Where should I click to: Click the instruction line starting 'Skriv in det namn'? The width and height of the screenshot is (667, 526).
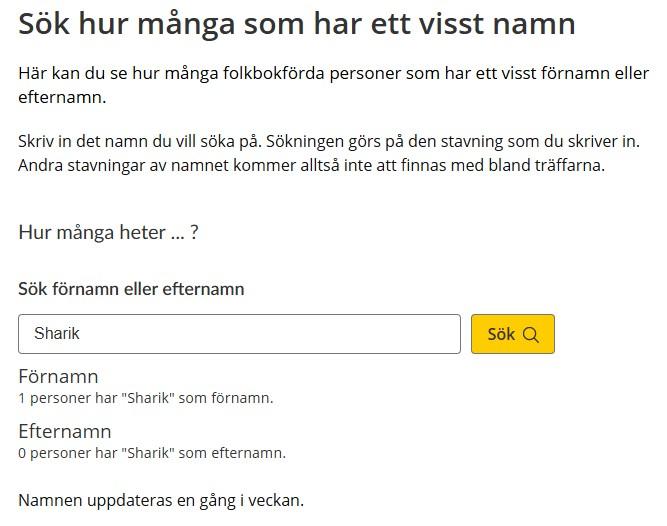tap(329, 141)
